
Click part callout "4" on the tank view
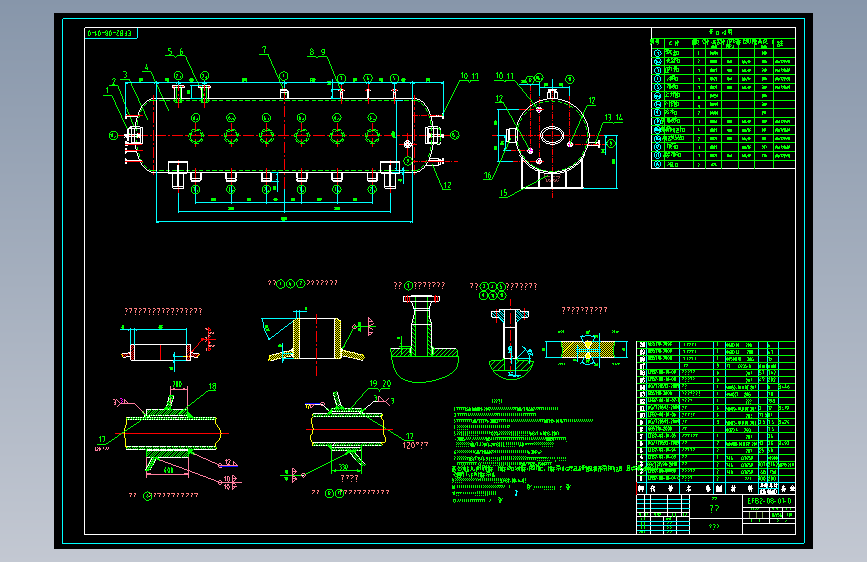[147, 68]
